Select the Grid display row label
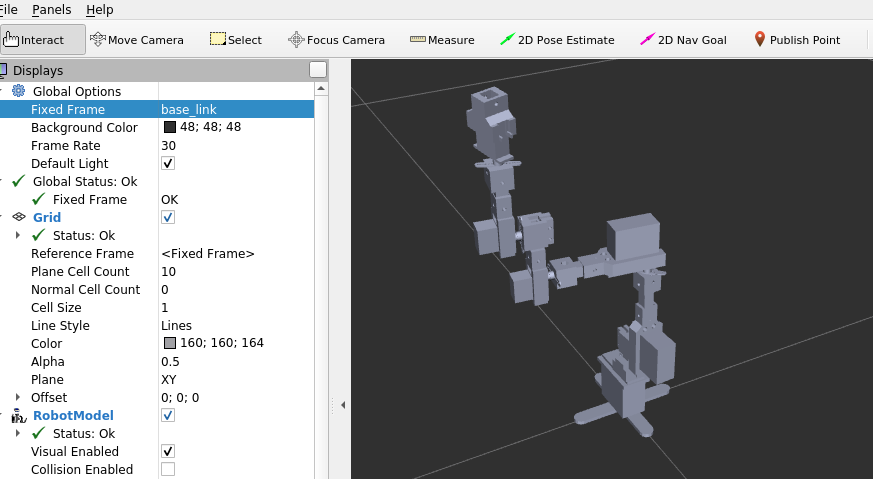This screenshot has height=479, width=873. [x=47, y=217]
